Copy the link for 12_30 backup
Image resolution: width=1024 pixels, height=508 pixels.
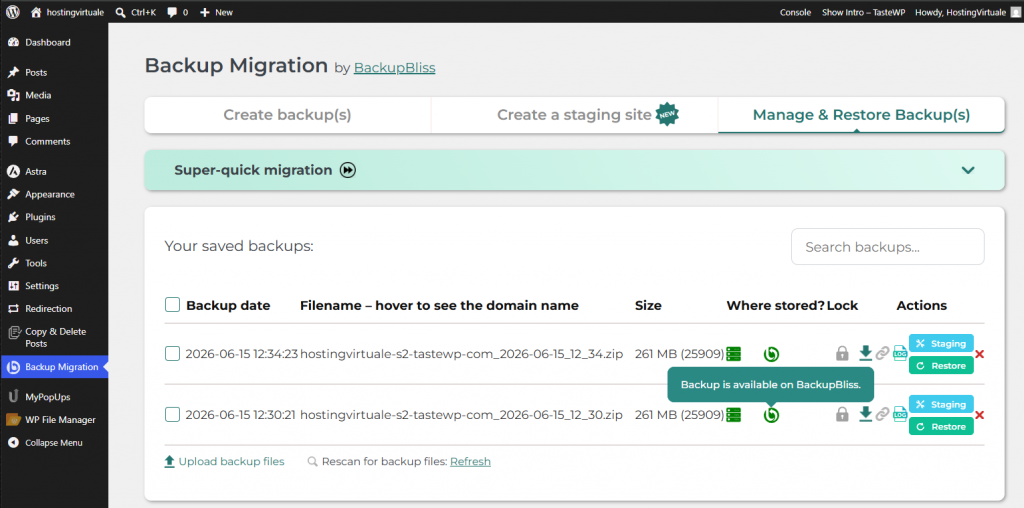(882, 415)
